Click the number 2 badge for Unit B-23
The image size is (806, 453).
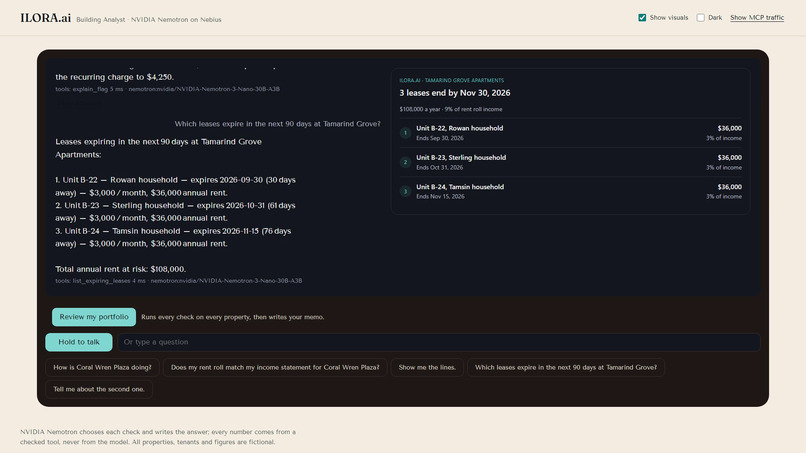tap(405, 162)
